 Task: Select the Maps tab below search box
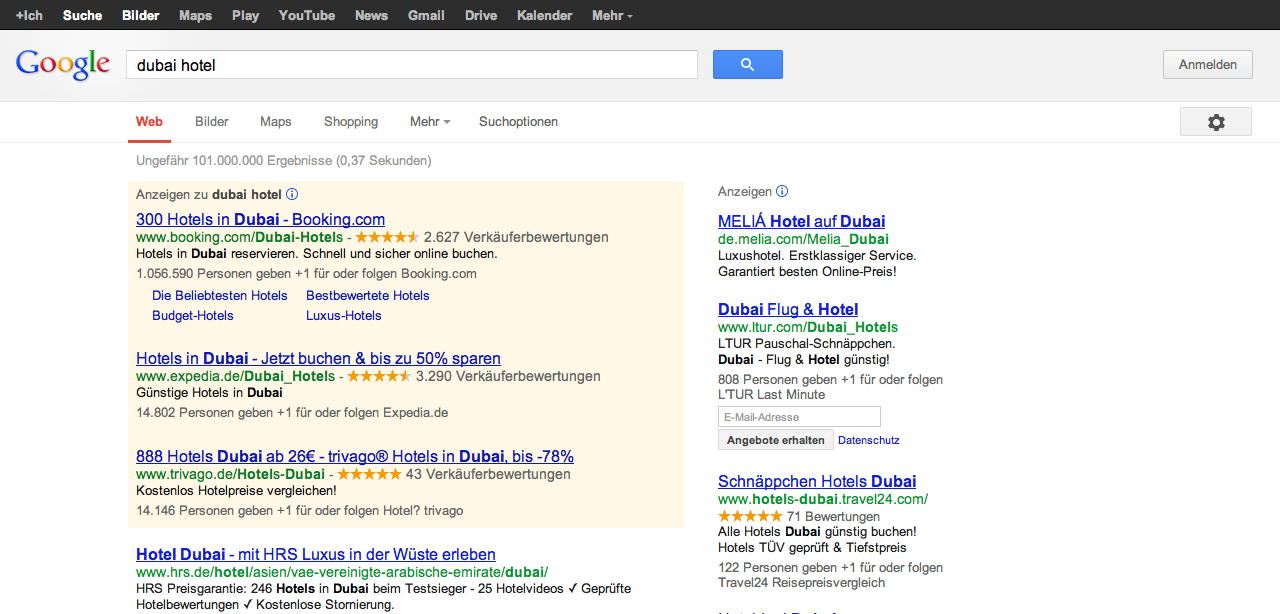(276, 122)
